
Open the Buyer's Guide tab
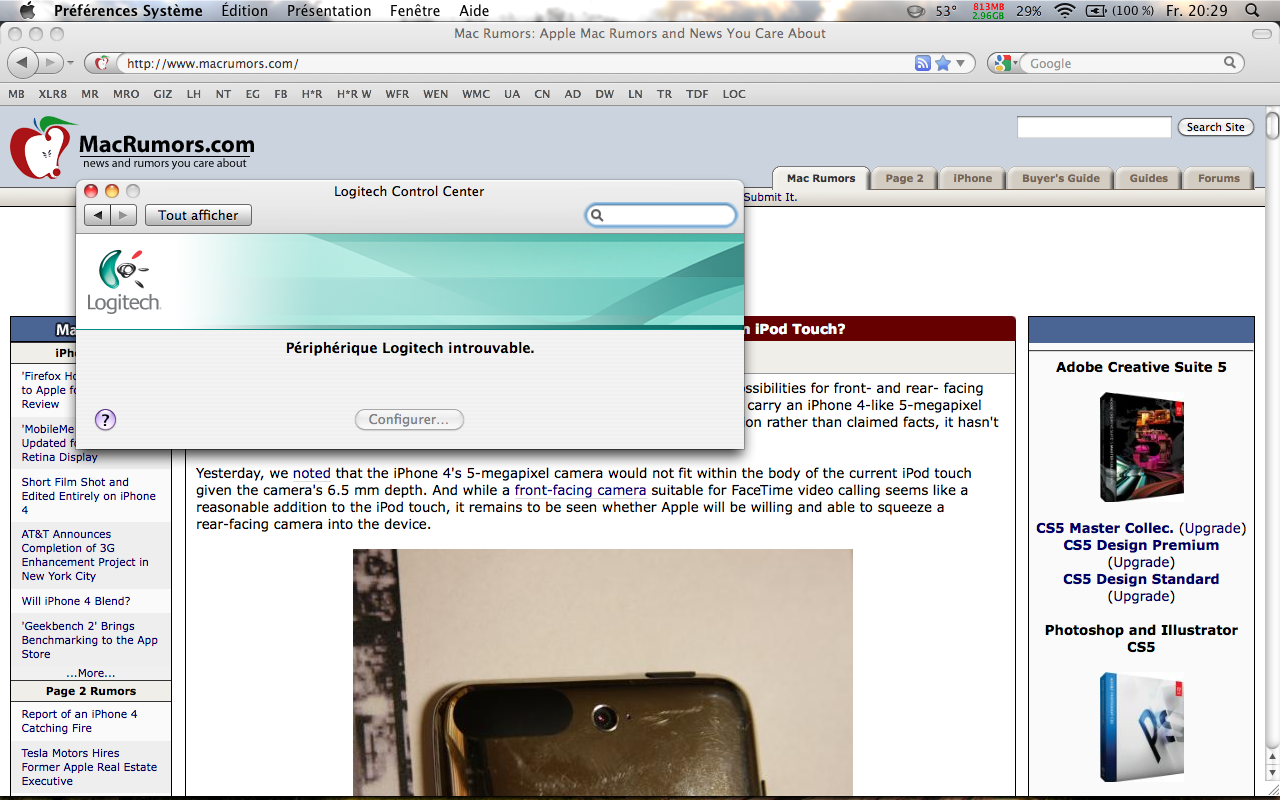click(1060, 178)
